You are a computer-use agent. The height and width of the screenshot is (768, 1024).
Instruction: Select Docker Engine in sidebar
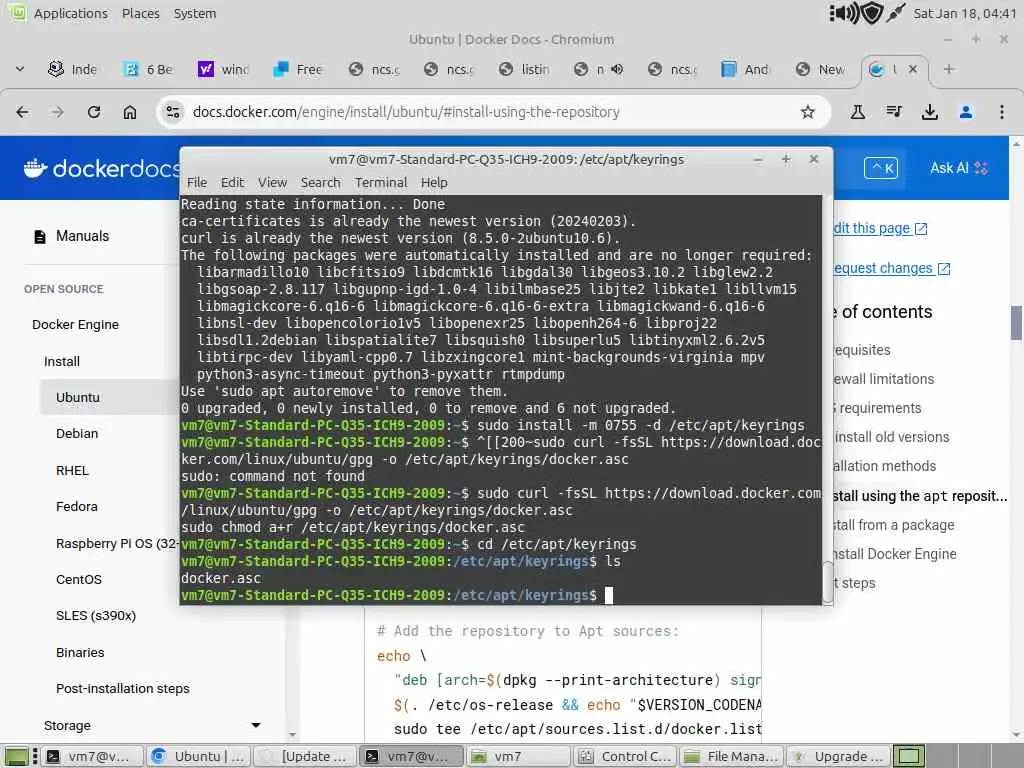[x=75, y=325]
